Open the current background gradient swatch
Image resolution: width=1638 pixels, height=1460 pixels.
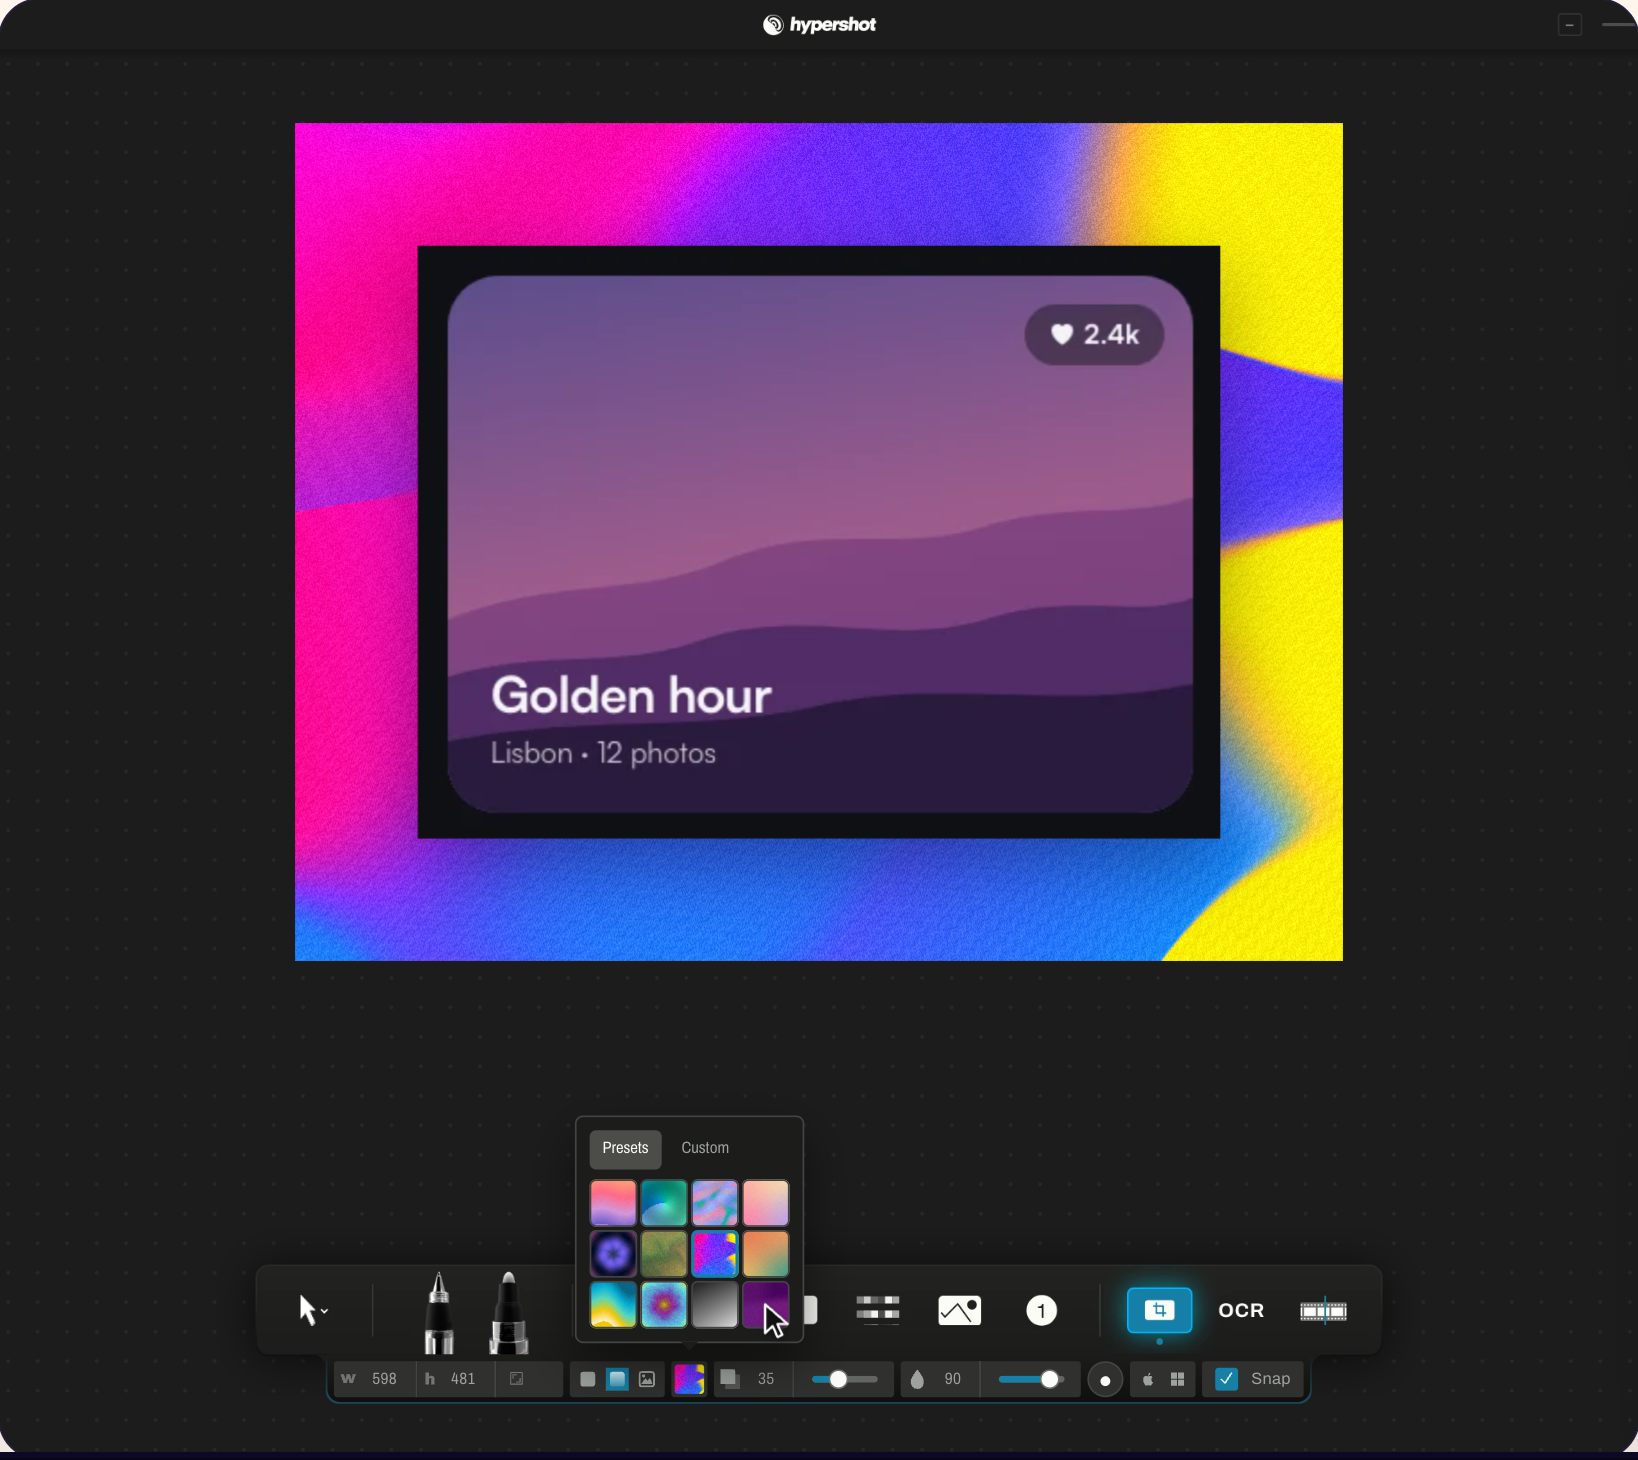point(689,1379)
